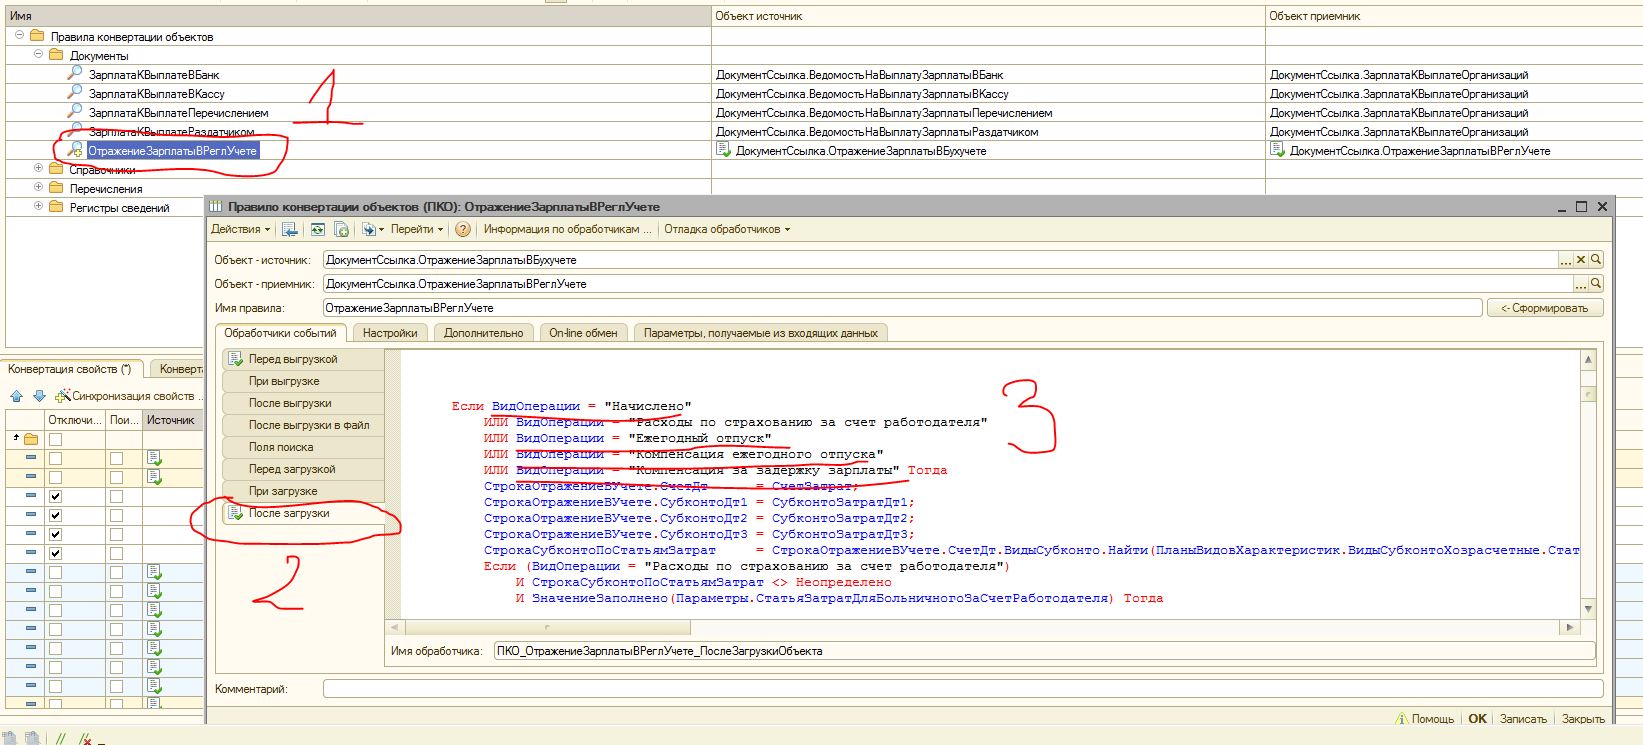Uncheck the fourth checked Отключить checkbox
Viewport: 1643px width, 745px height.
[x=56, y=553]
